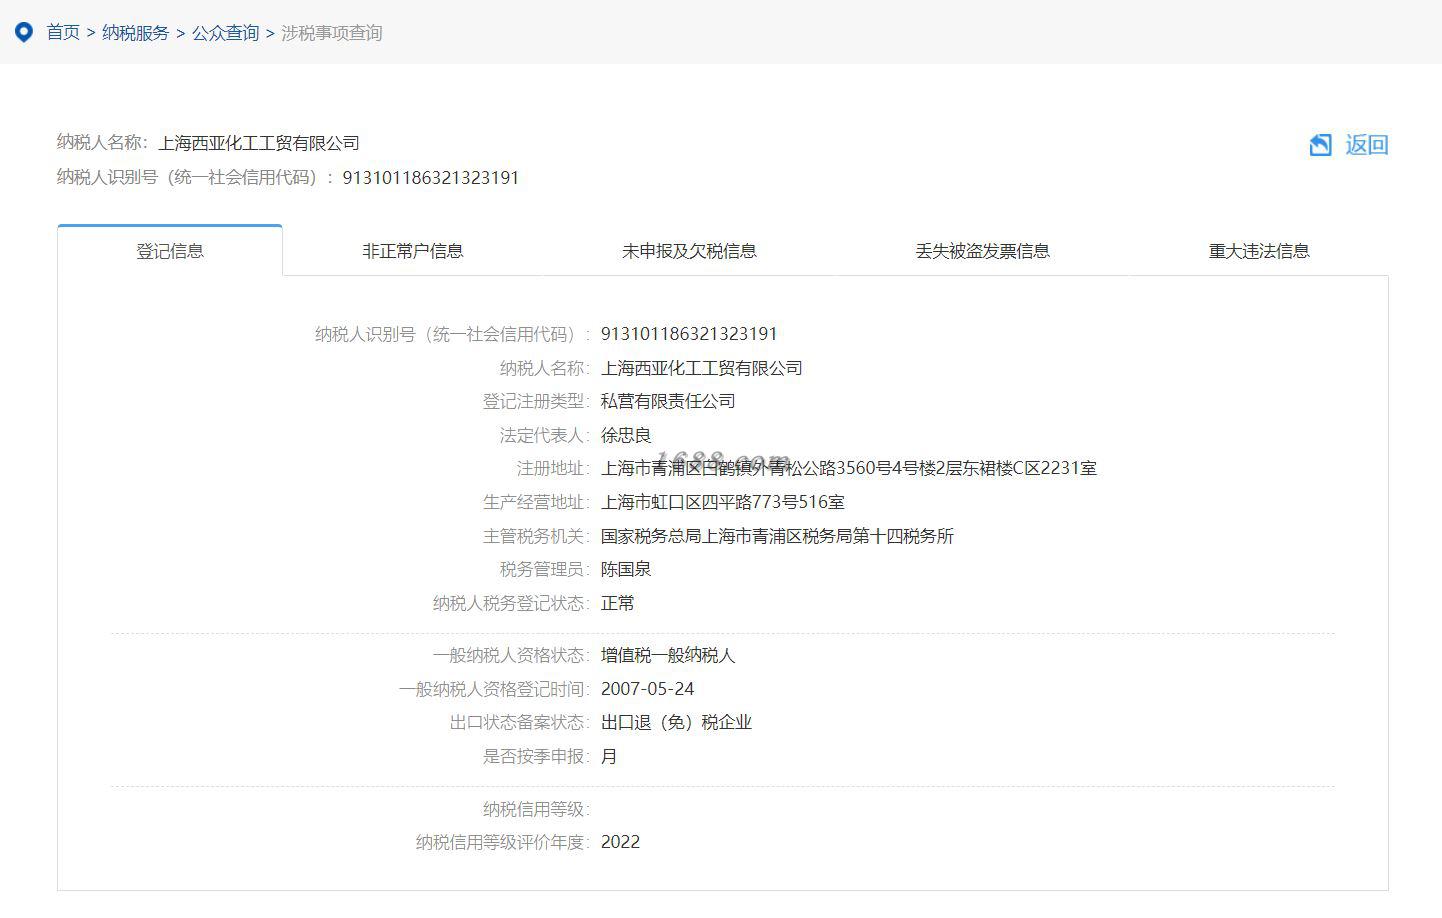Go to 首页 breadcrumb link
Image resolution: width=1442 pixels, height=918 pixels.
tap(63, 33)
